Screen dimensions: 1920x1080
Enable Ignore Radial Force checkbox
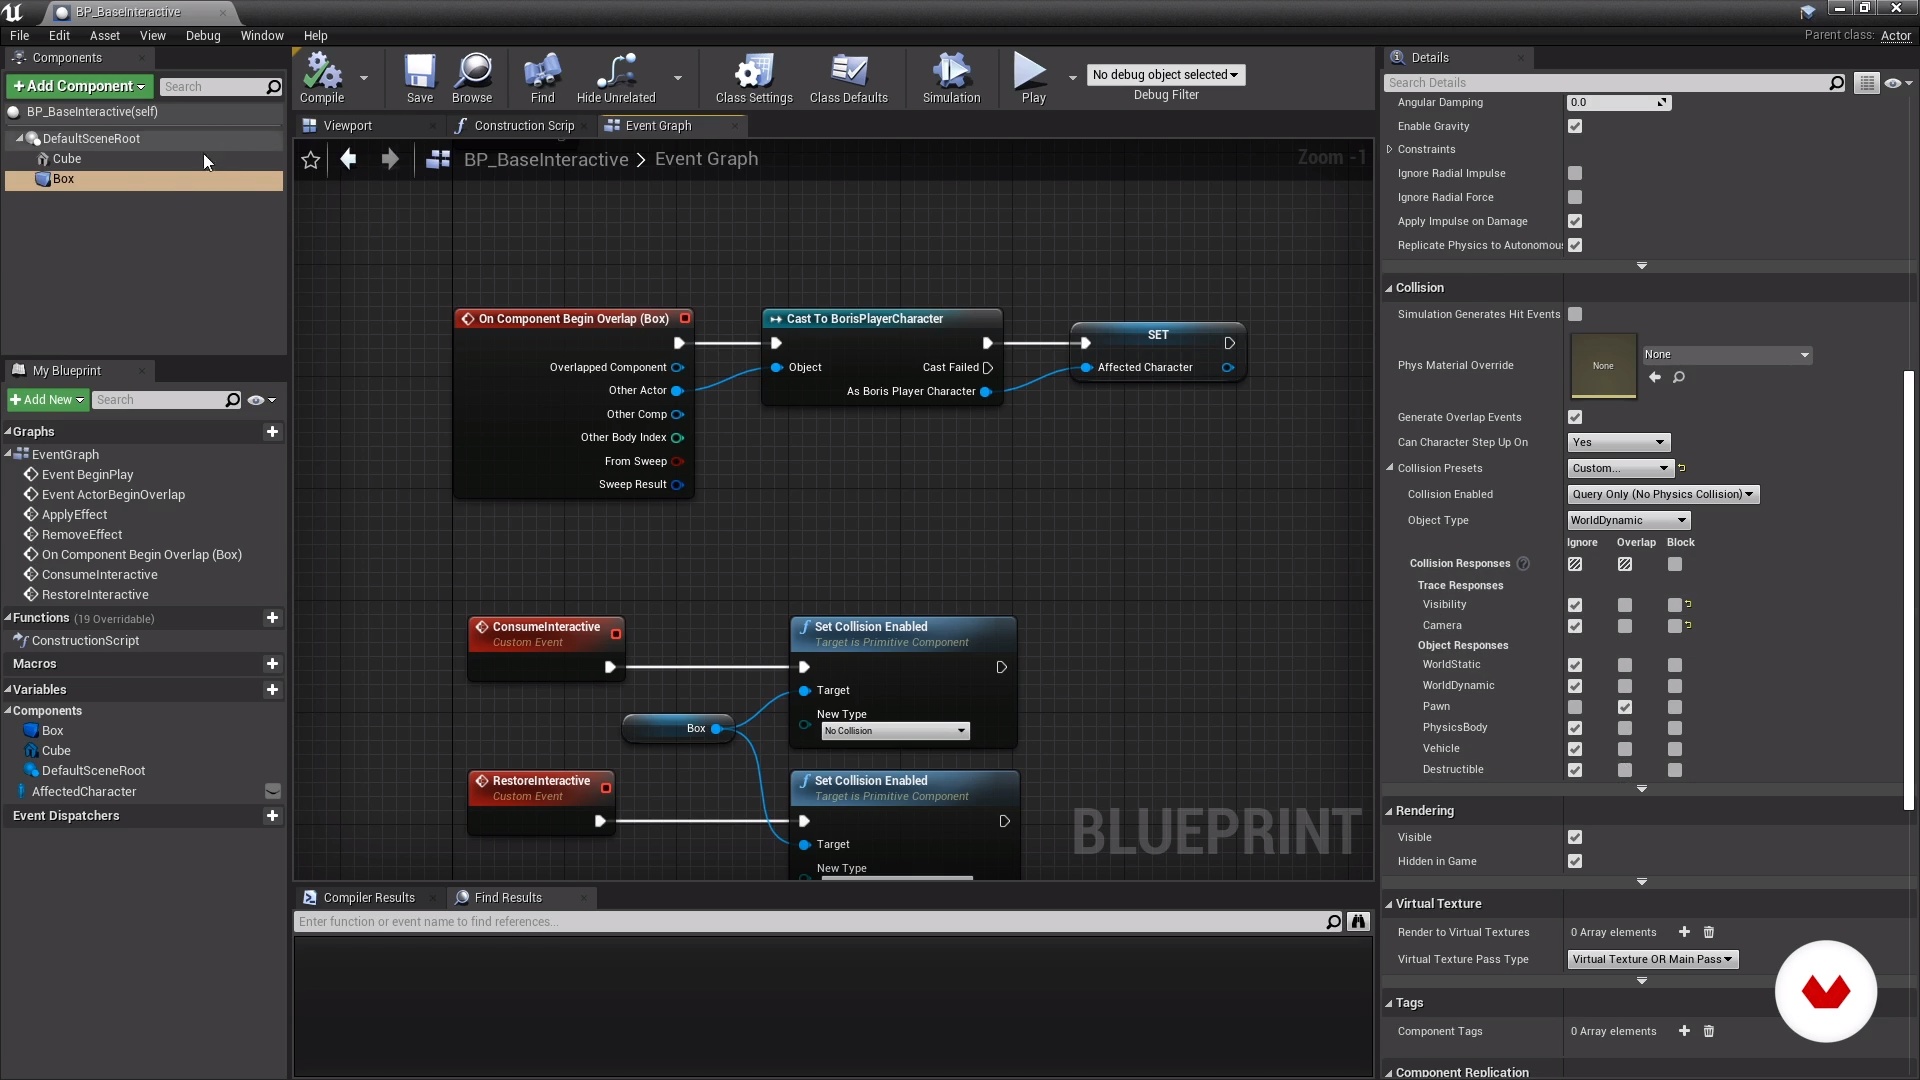[x=1575, y=198]
